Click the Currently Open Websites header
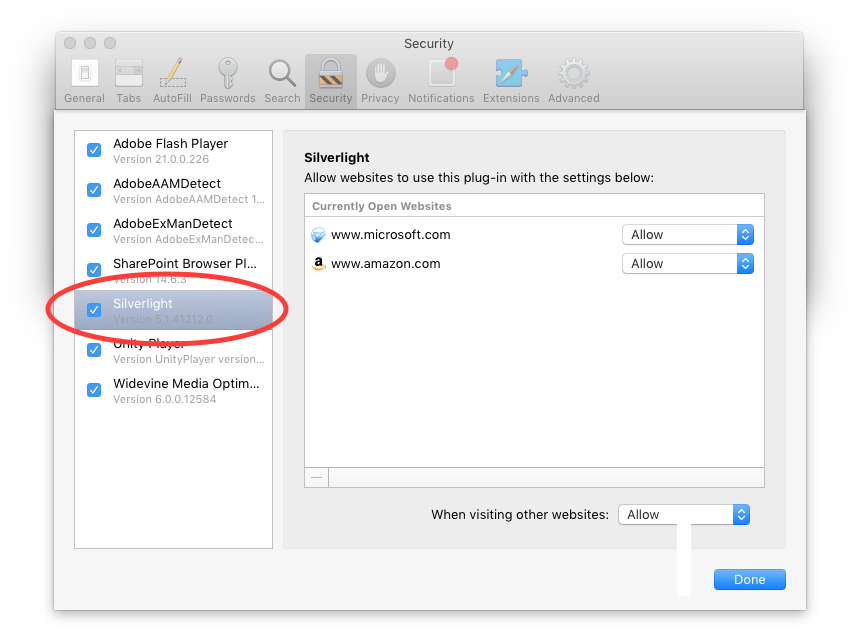This screenshot has height=631, width=859. 382,206
